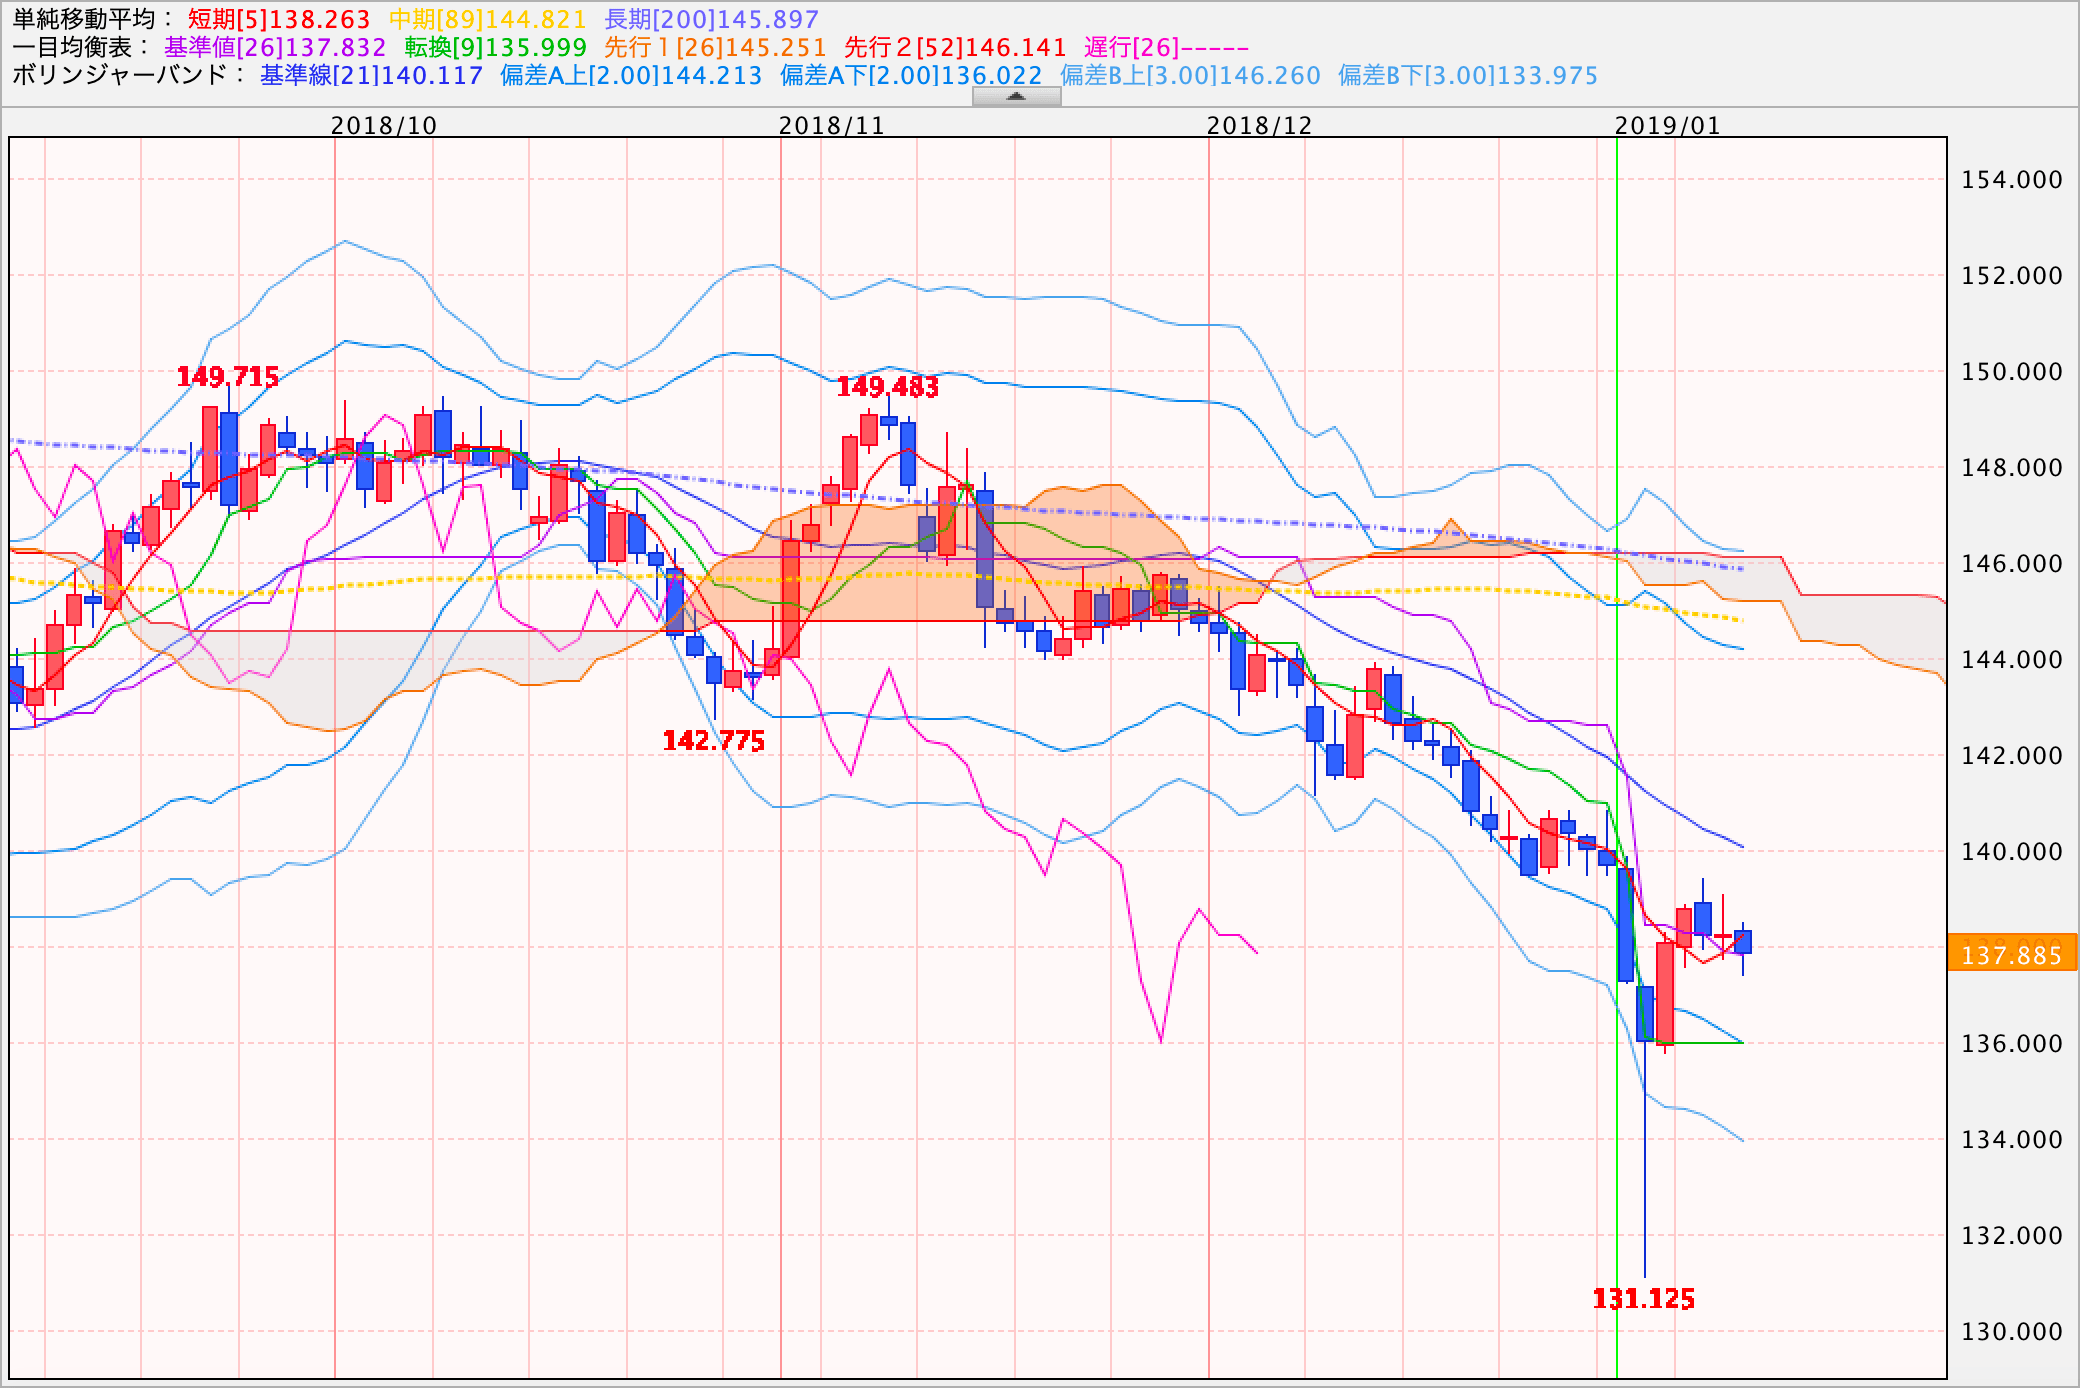The image size is (2080, 1388).
Task: Select the 基準値[26] 137.832 Ichimoku legend
Action: 275,48
